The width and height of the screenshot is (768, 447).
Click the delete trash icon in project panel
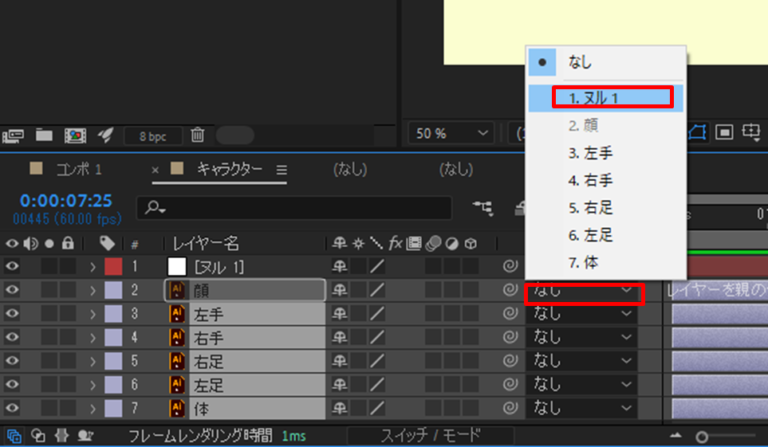198,134
